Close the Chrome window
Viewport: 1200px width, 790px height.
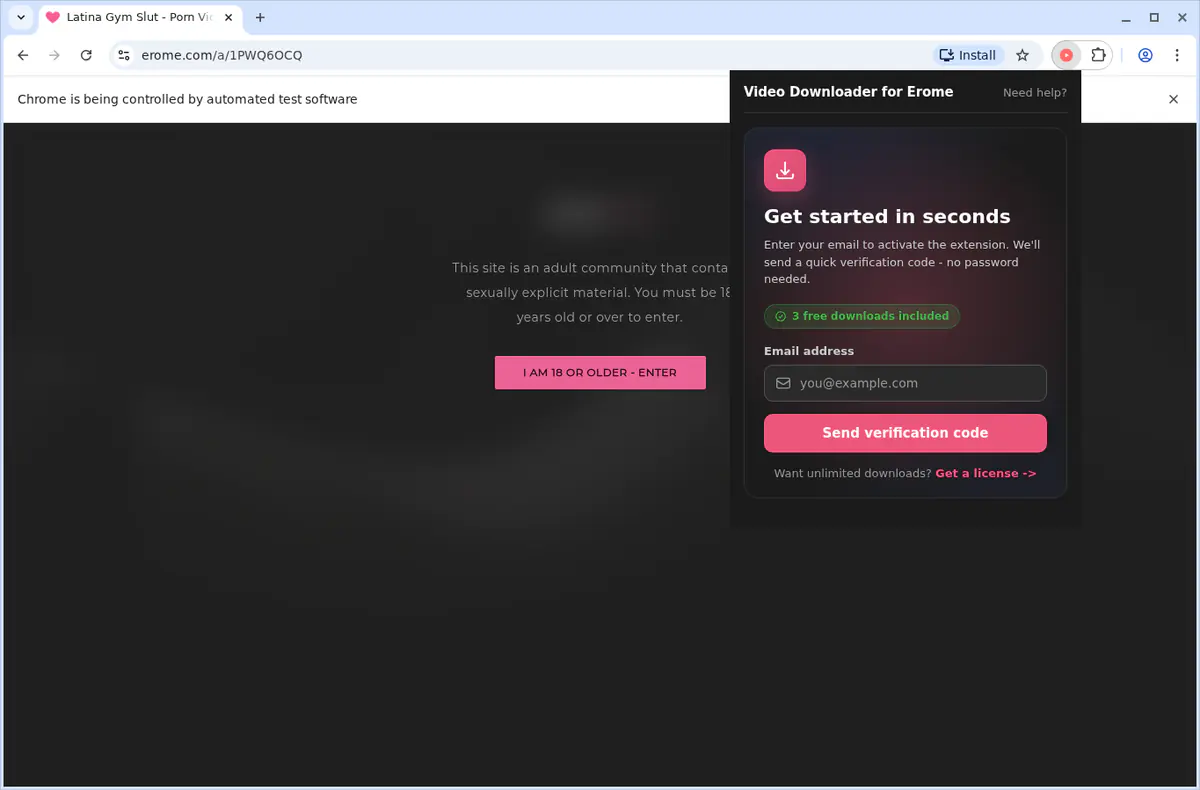tap(1181, 17)
